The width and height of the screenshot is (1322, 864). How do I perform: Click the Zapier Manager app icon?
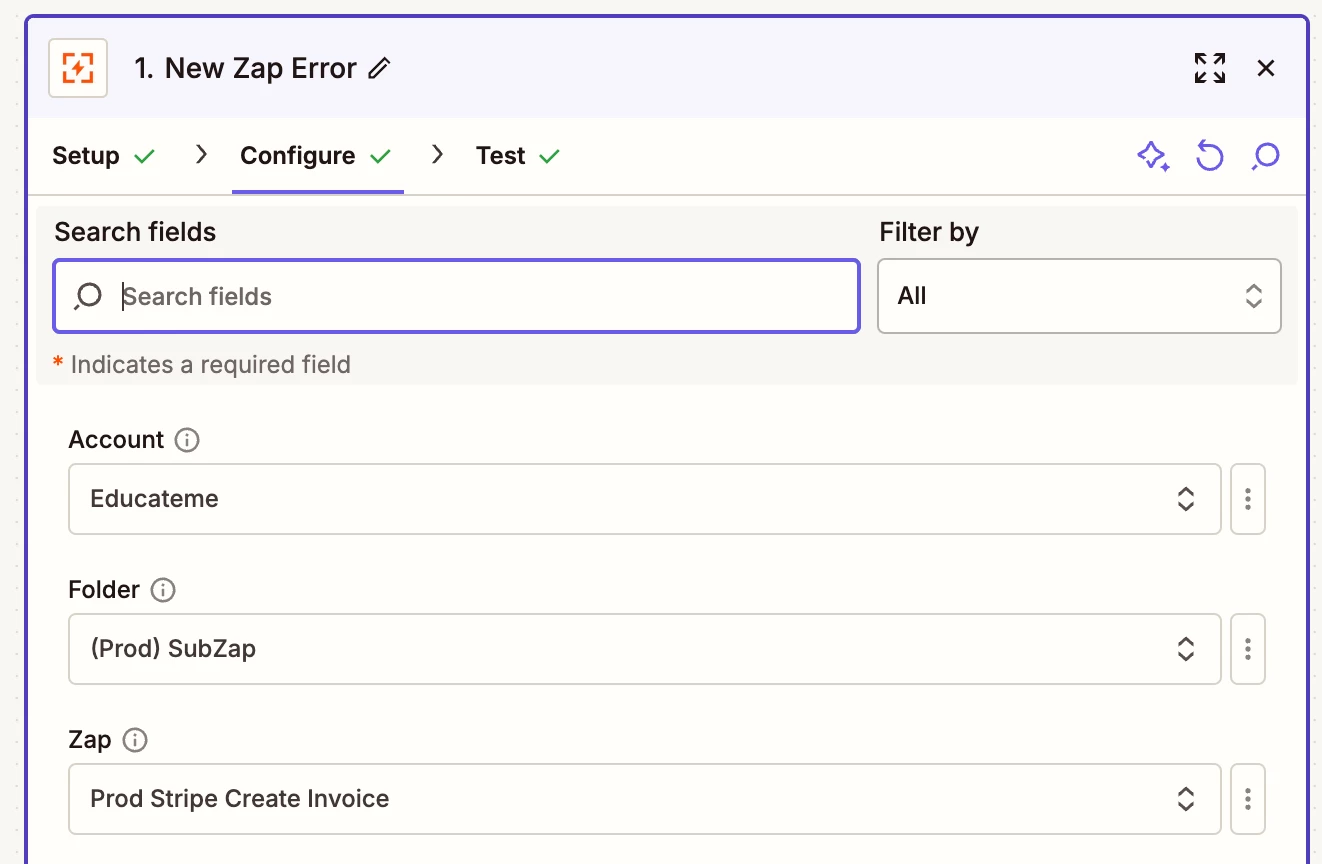pyautogui.click(x=78, y=68)
